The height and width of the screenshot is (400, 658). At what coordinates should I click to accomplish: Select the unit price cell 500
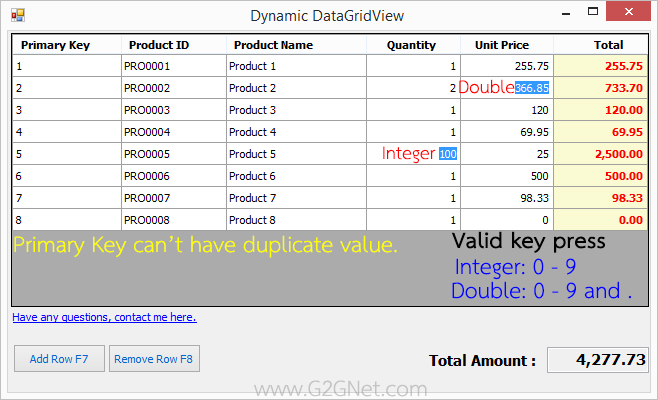coord(507,176)
